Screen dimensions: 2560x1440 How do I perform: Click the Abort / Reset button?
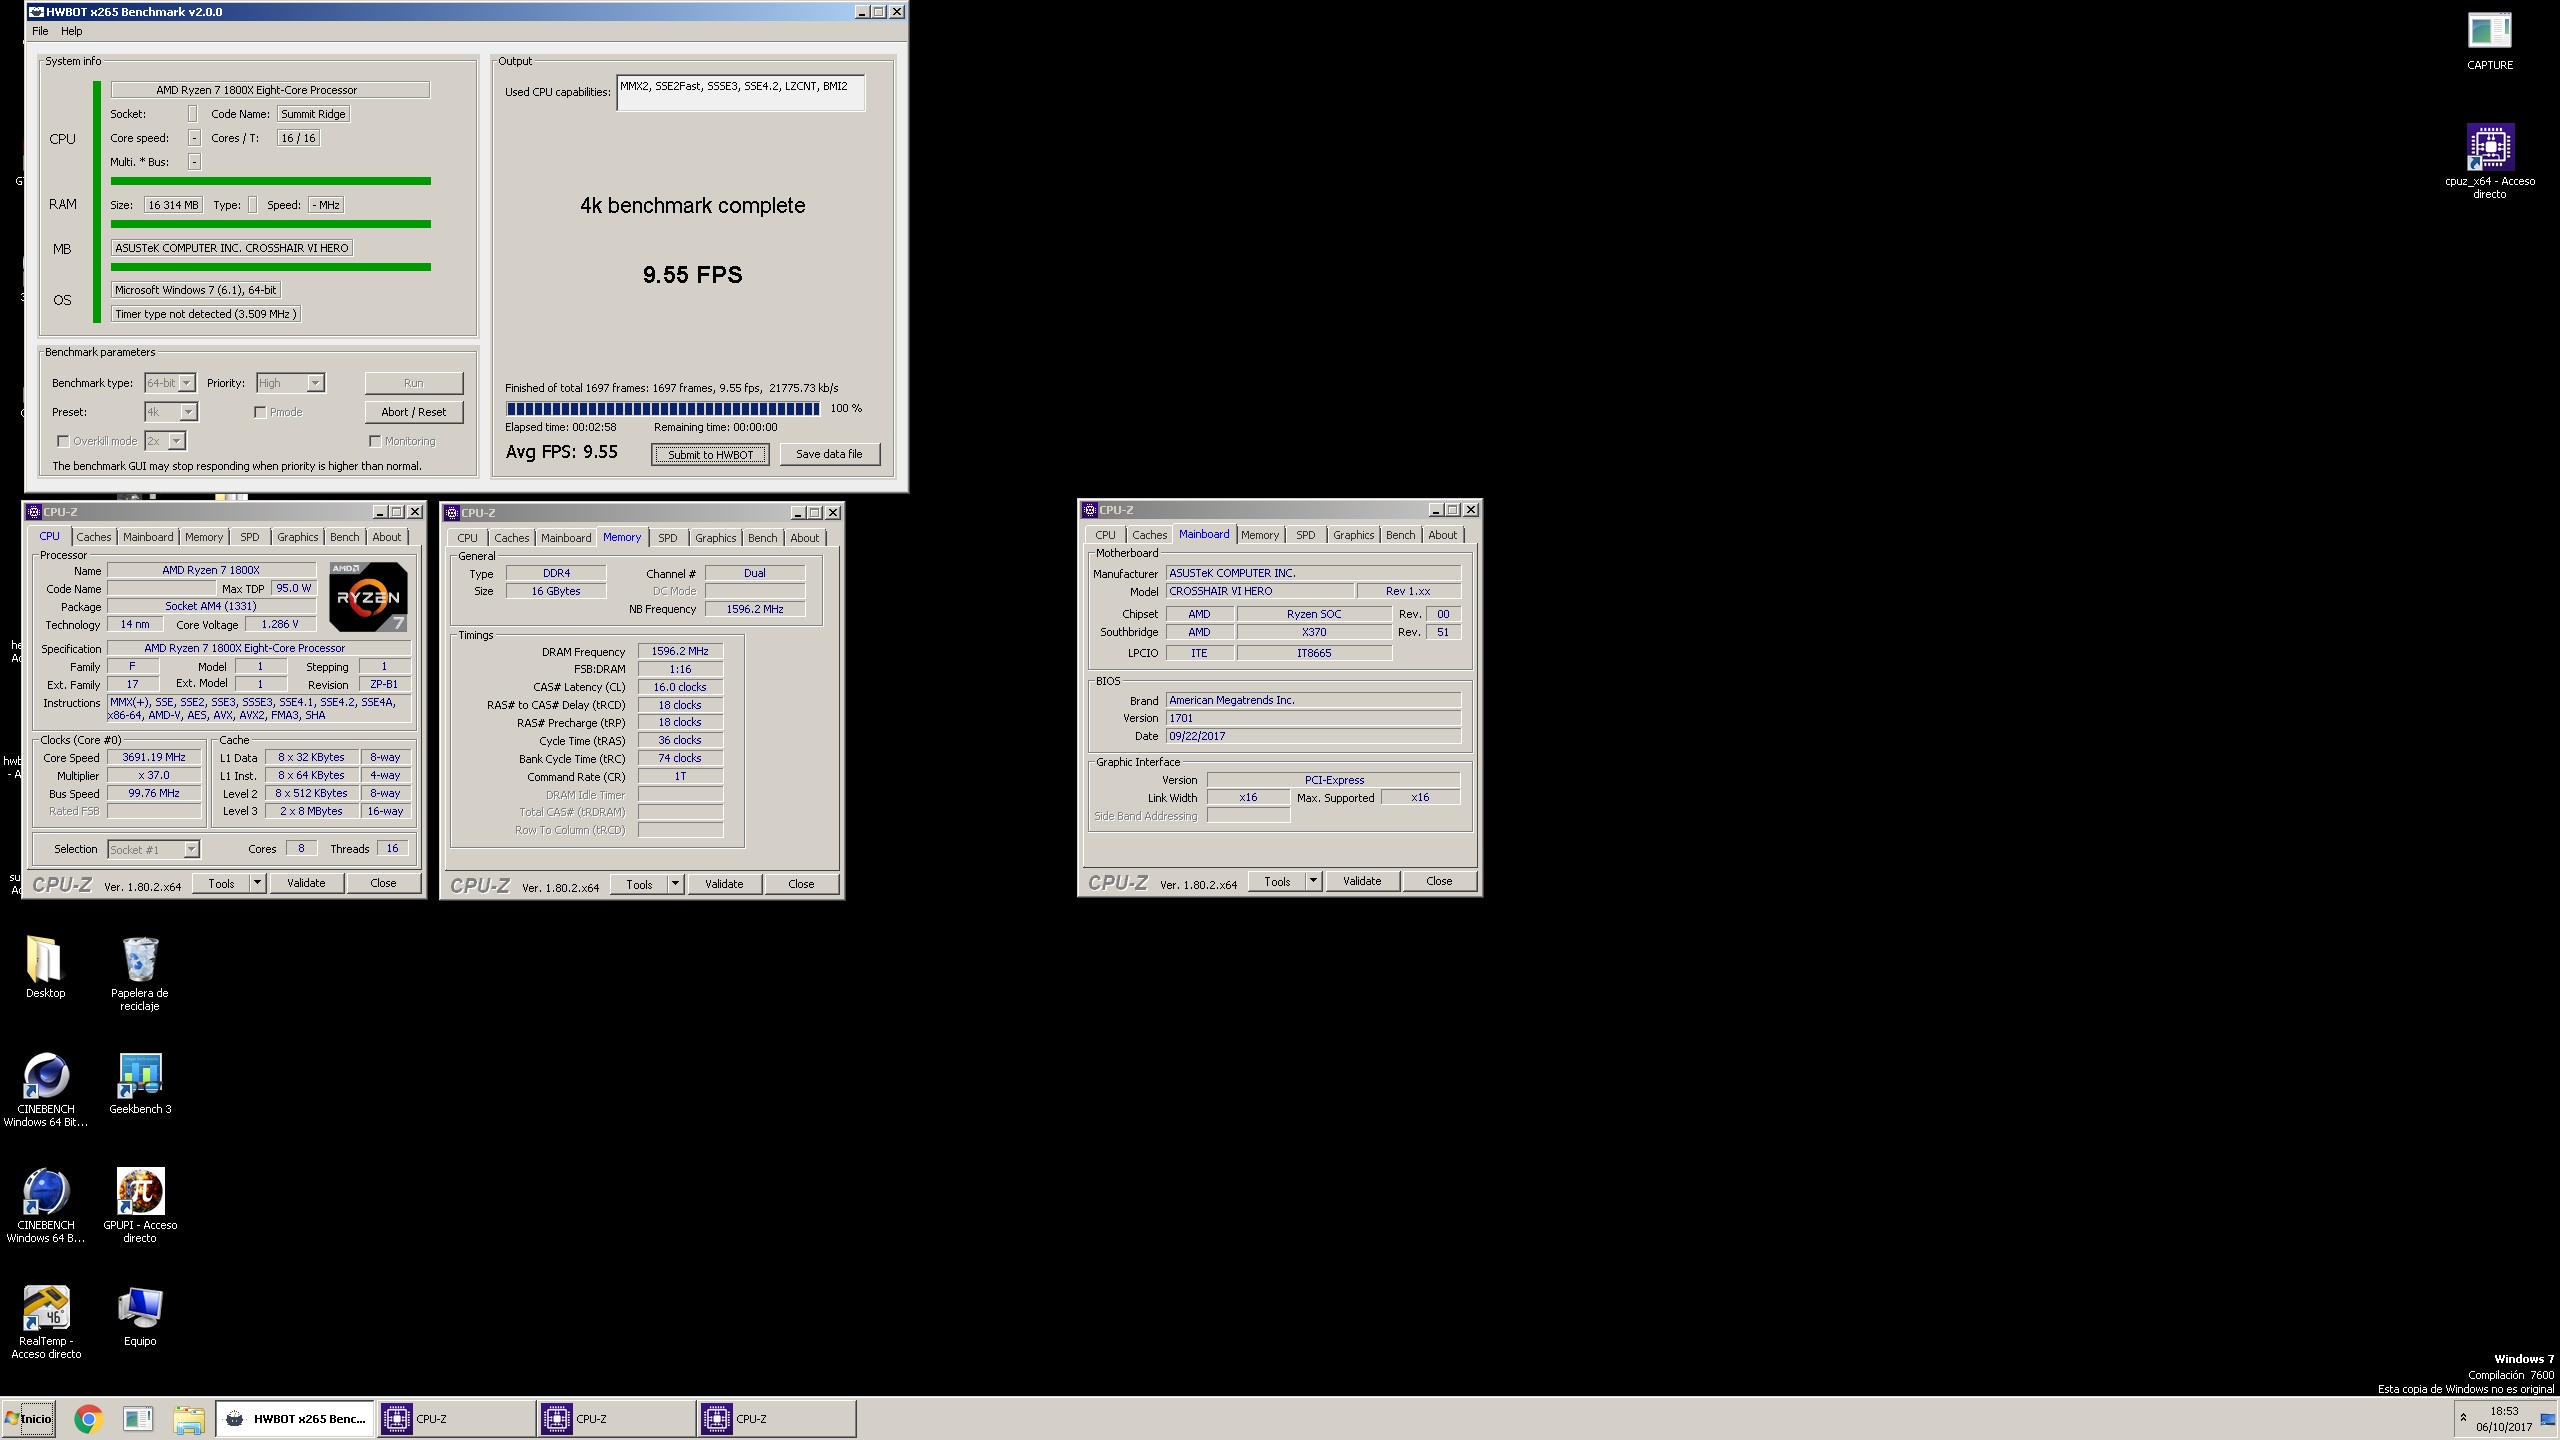[x=413, y=412]
